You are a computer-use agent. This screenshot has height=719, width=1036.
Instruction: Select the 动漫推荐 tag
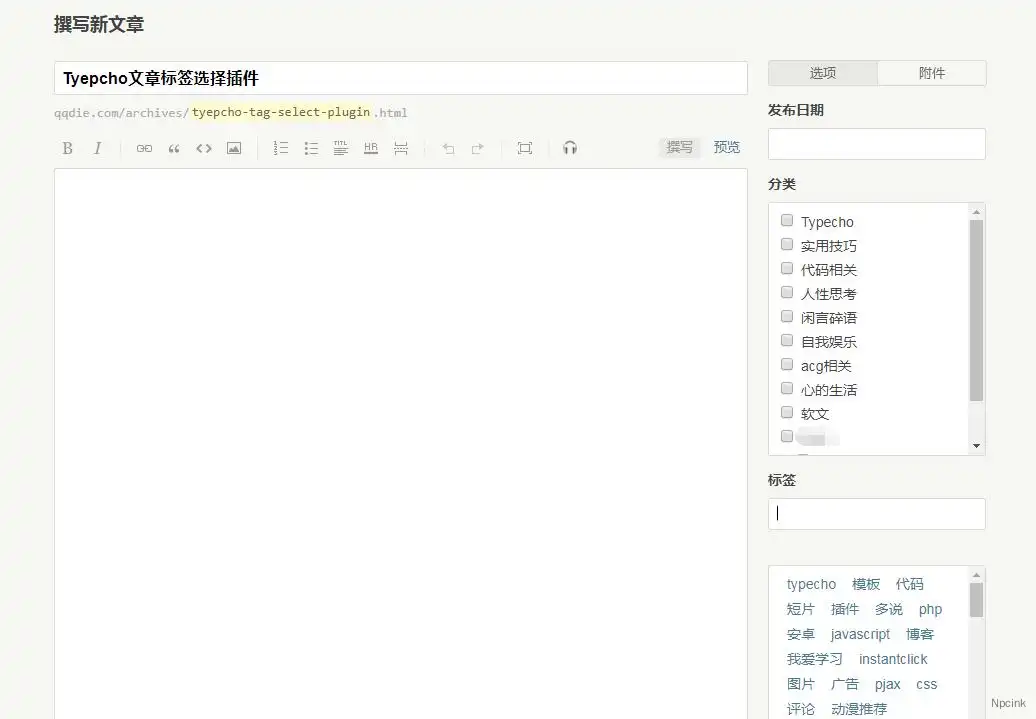coord(859,709)
